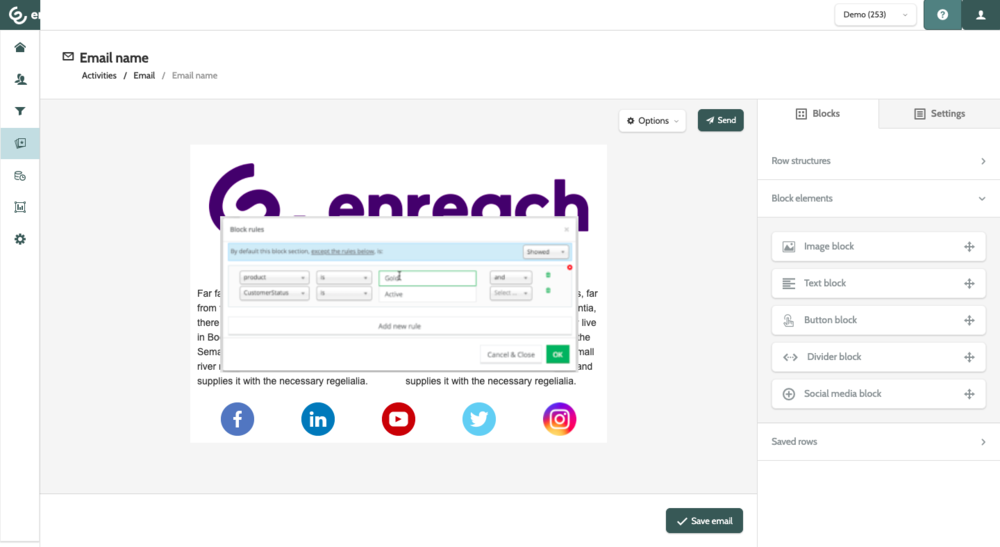Image resolution: width=1000 pixels, height=547 pixels.
Task: Click Add new rule
Action: pos(399,326)
